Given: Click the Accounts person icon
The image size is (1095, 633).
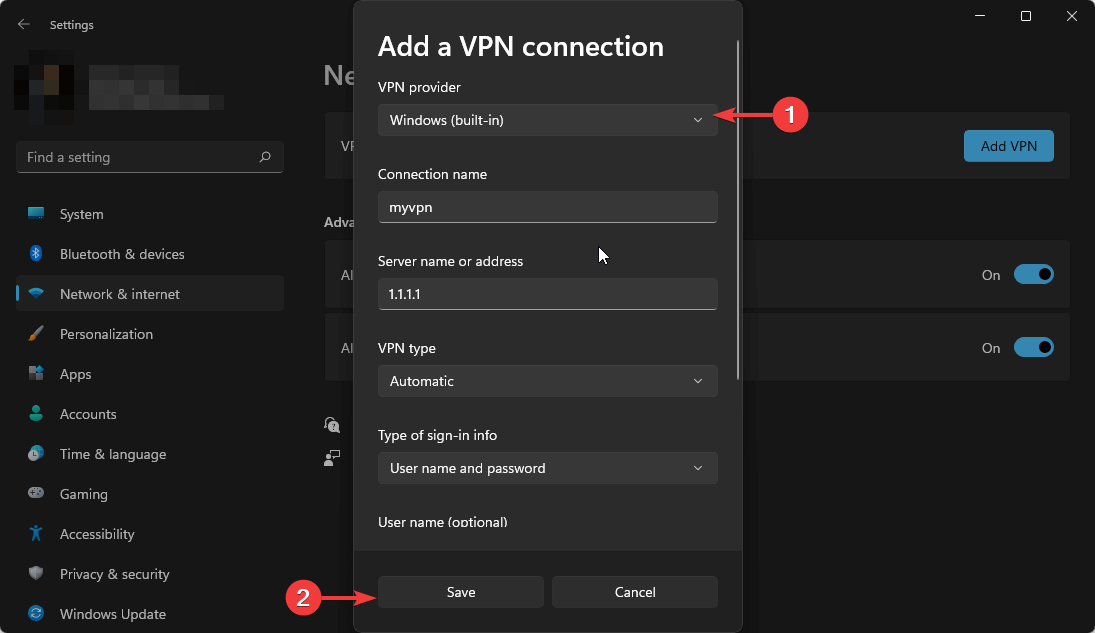Looking at the screenshot, I should 36,413.
